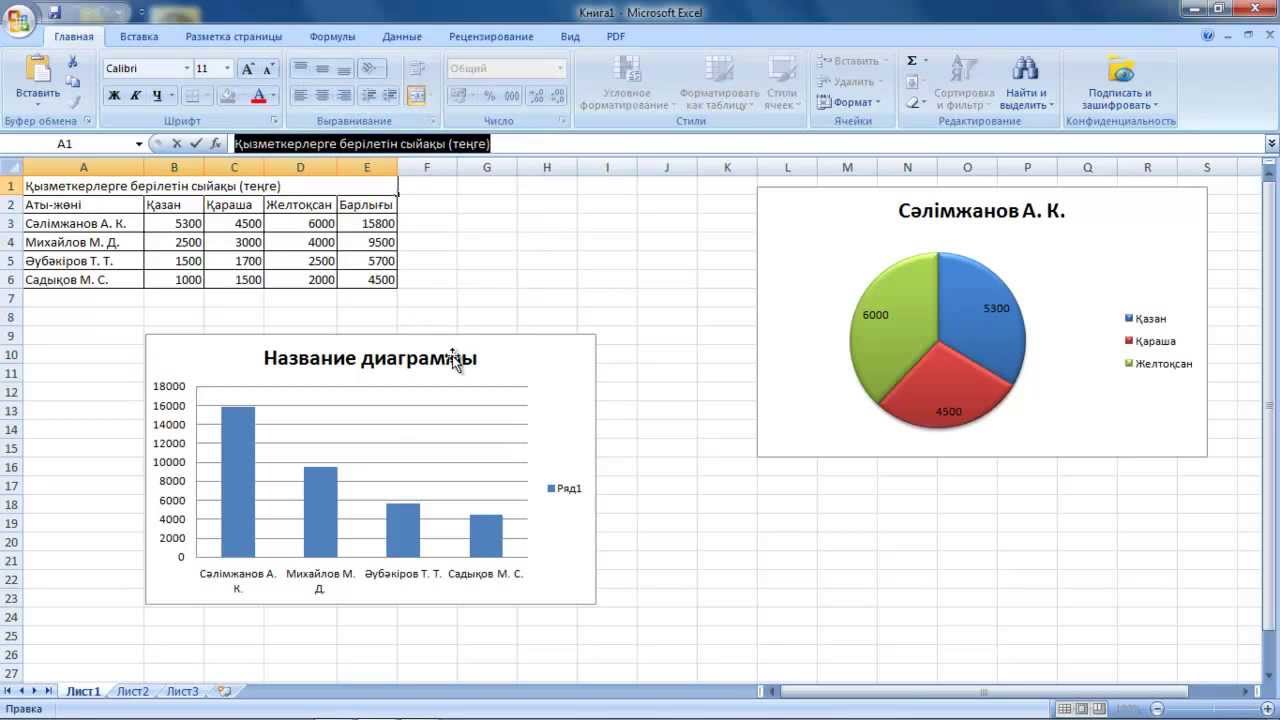
Task: Open the Вид ribbon tab
Action: (x=570, y=37)
